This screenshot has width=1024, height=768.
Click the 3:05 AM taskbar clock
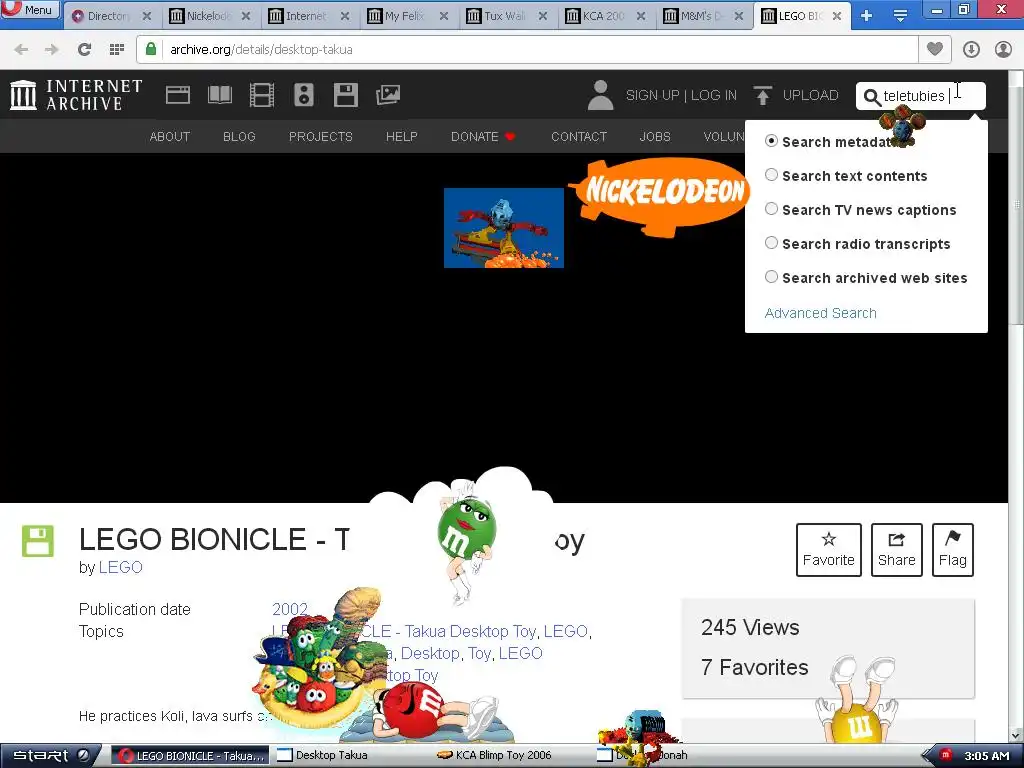pyautogui.click(x=987, y=756)
